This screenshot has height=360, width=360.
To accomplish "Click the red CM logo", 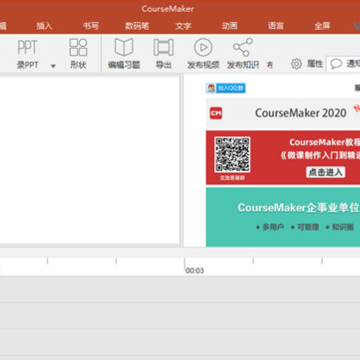I will 216,113.
